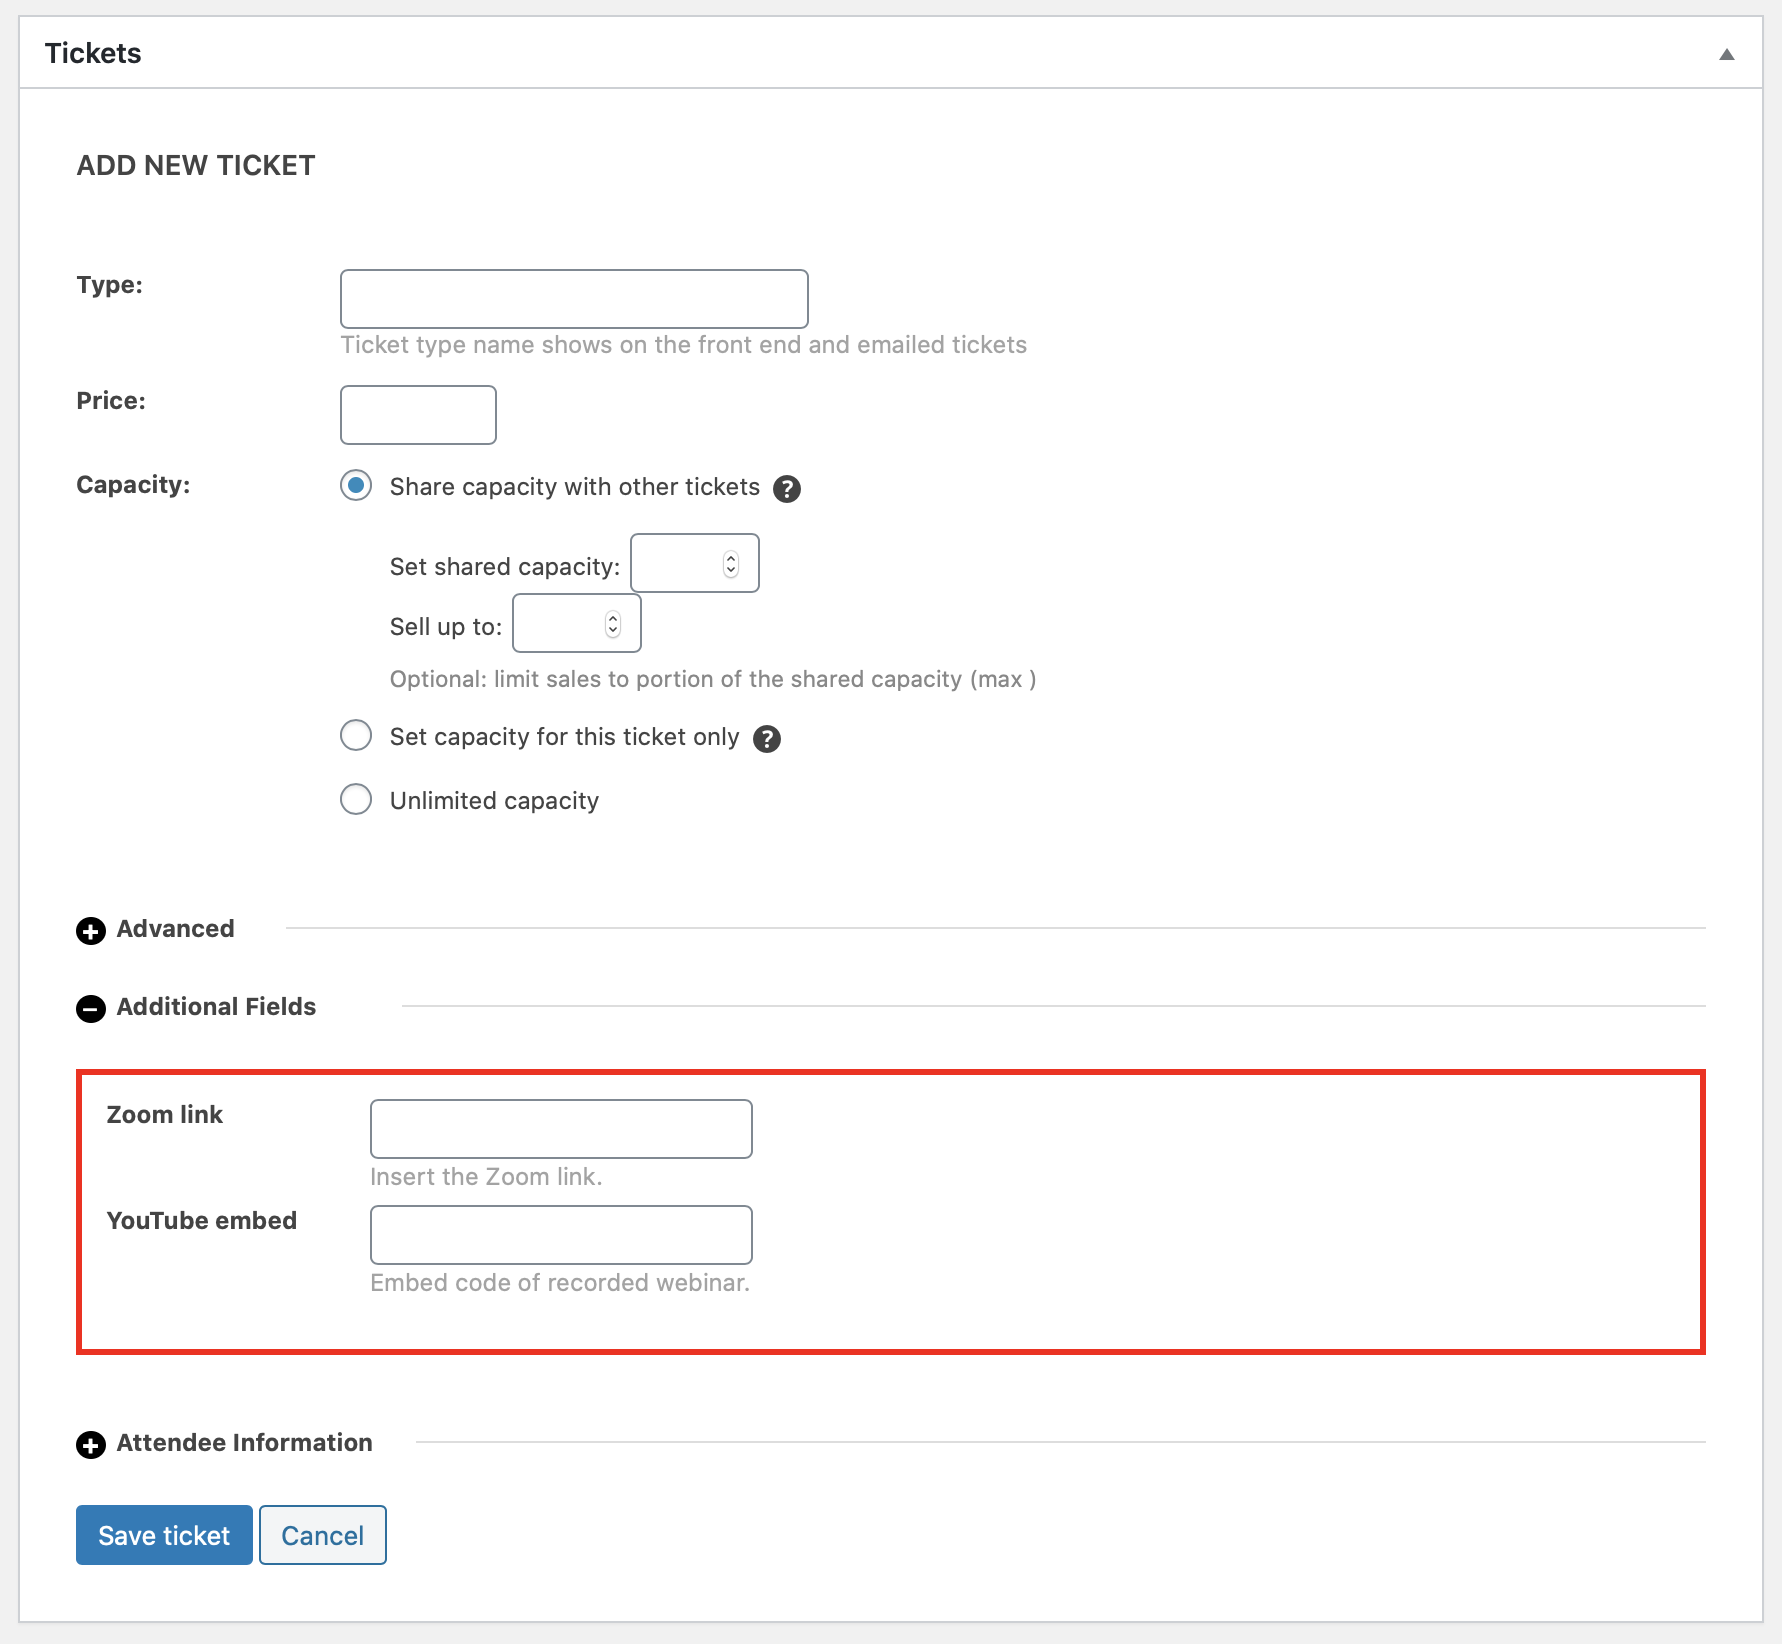Click the Cancel button

323,1535
